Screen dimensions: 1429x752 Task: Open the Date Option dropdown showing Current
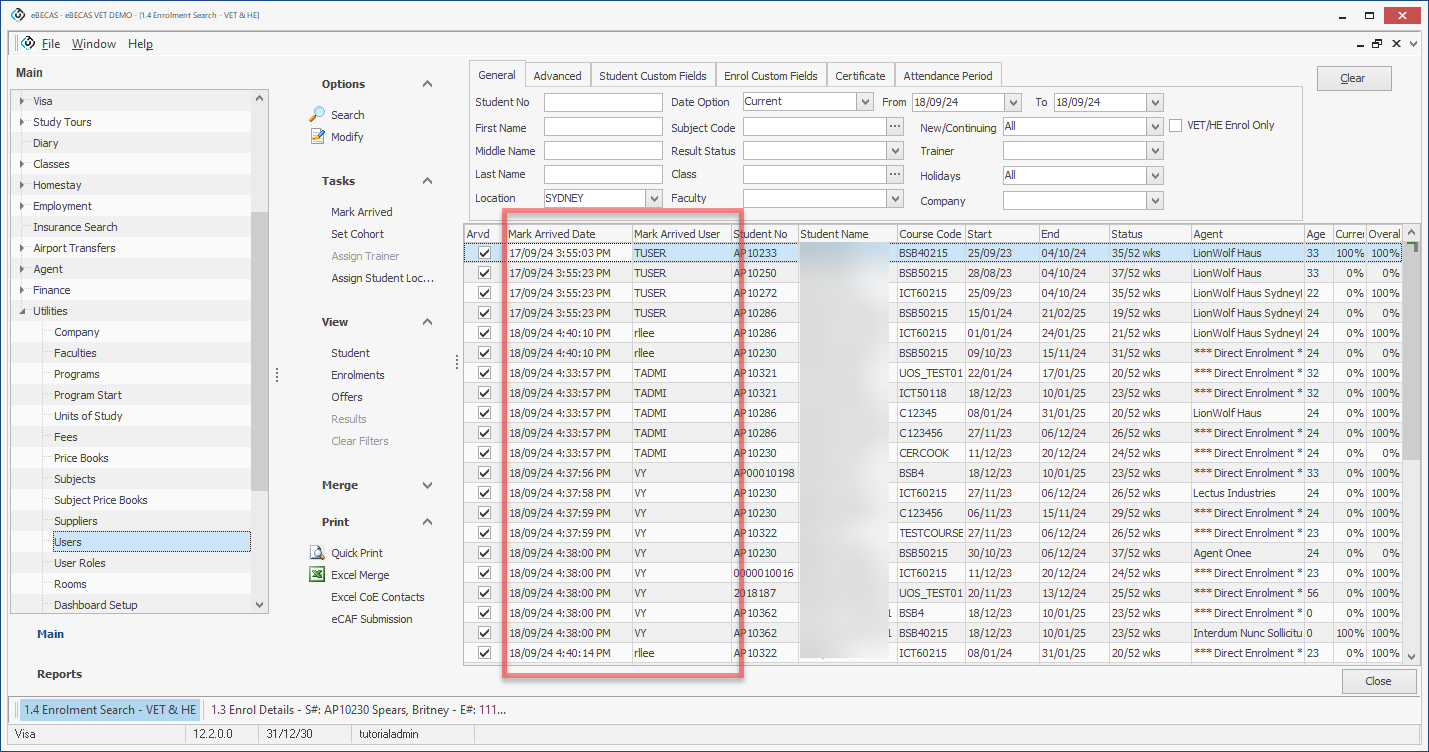[865, 102]
